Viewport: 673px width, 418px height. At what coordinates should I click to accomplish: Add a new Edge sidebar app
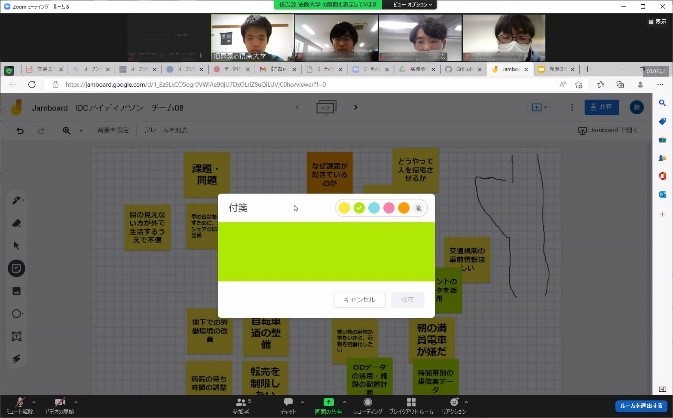click(662, 214)
